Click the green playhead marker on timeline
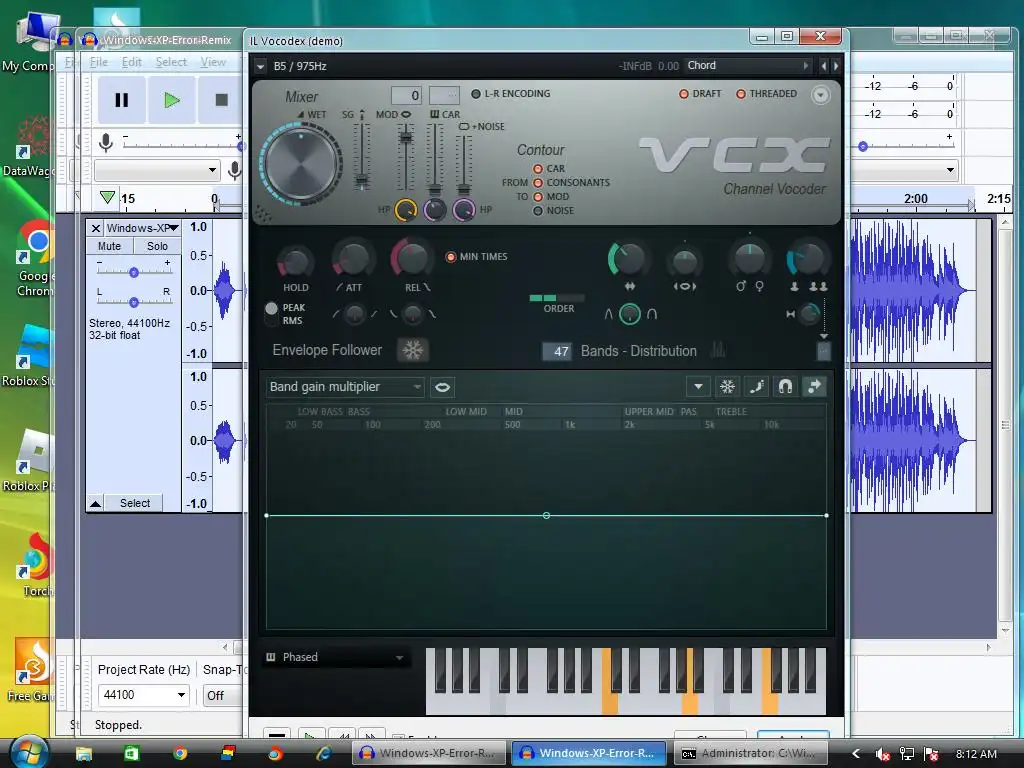1024x768 pixels. pos(107,197)
